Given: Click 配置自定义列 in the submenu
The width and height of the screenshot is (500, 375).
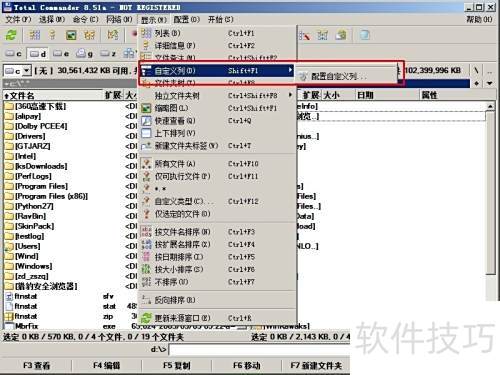Looking at the screenshot, I should (x=345, y=76).
